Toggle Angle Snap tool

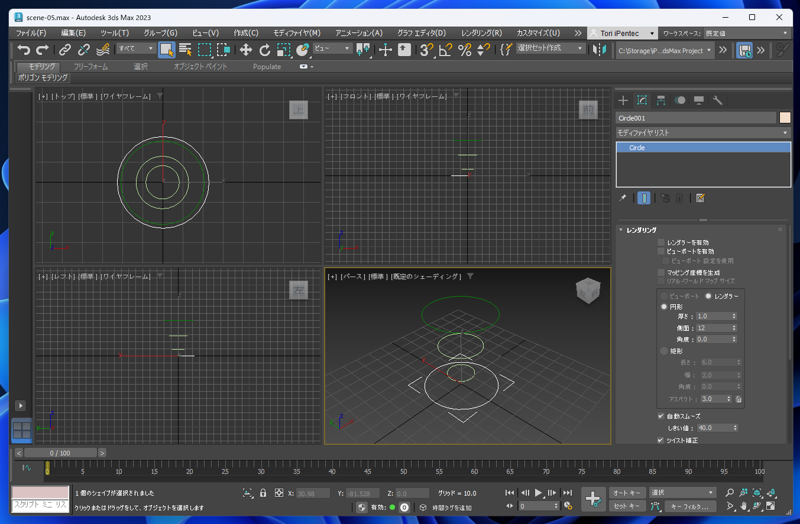(x=445, y=49)
